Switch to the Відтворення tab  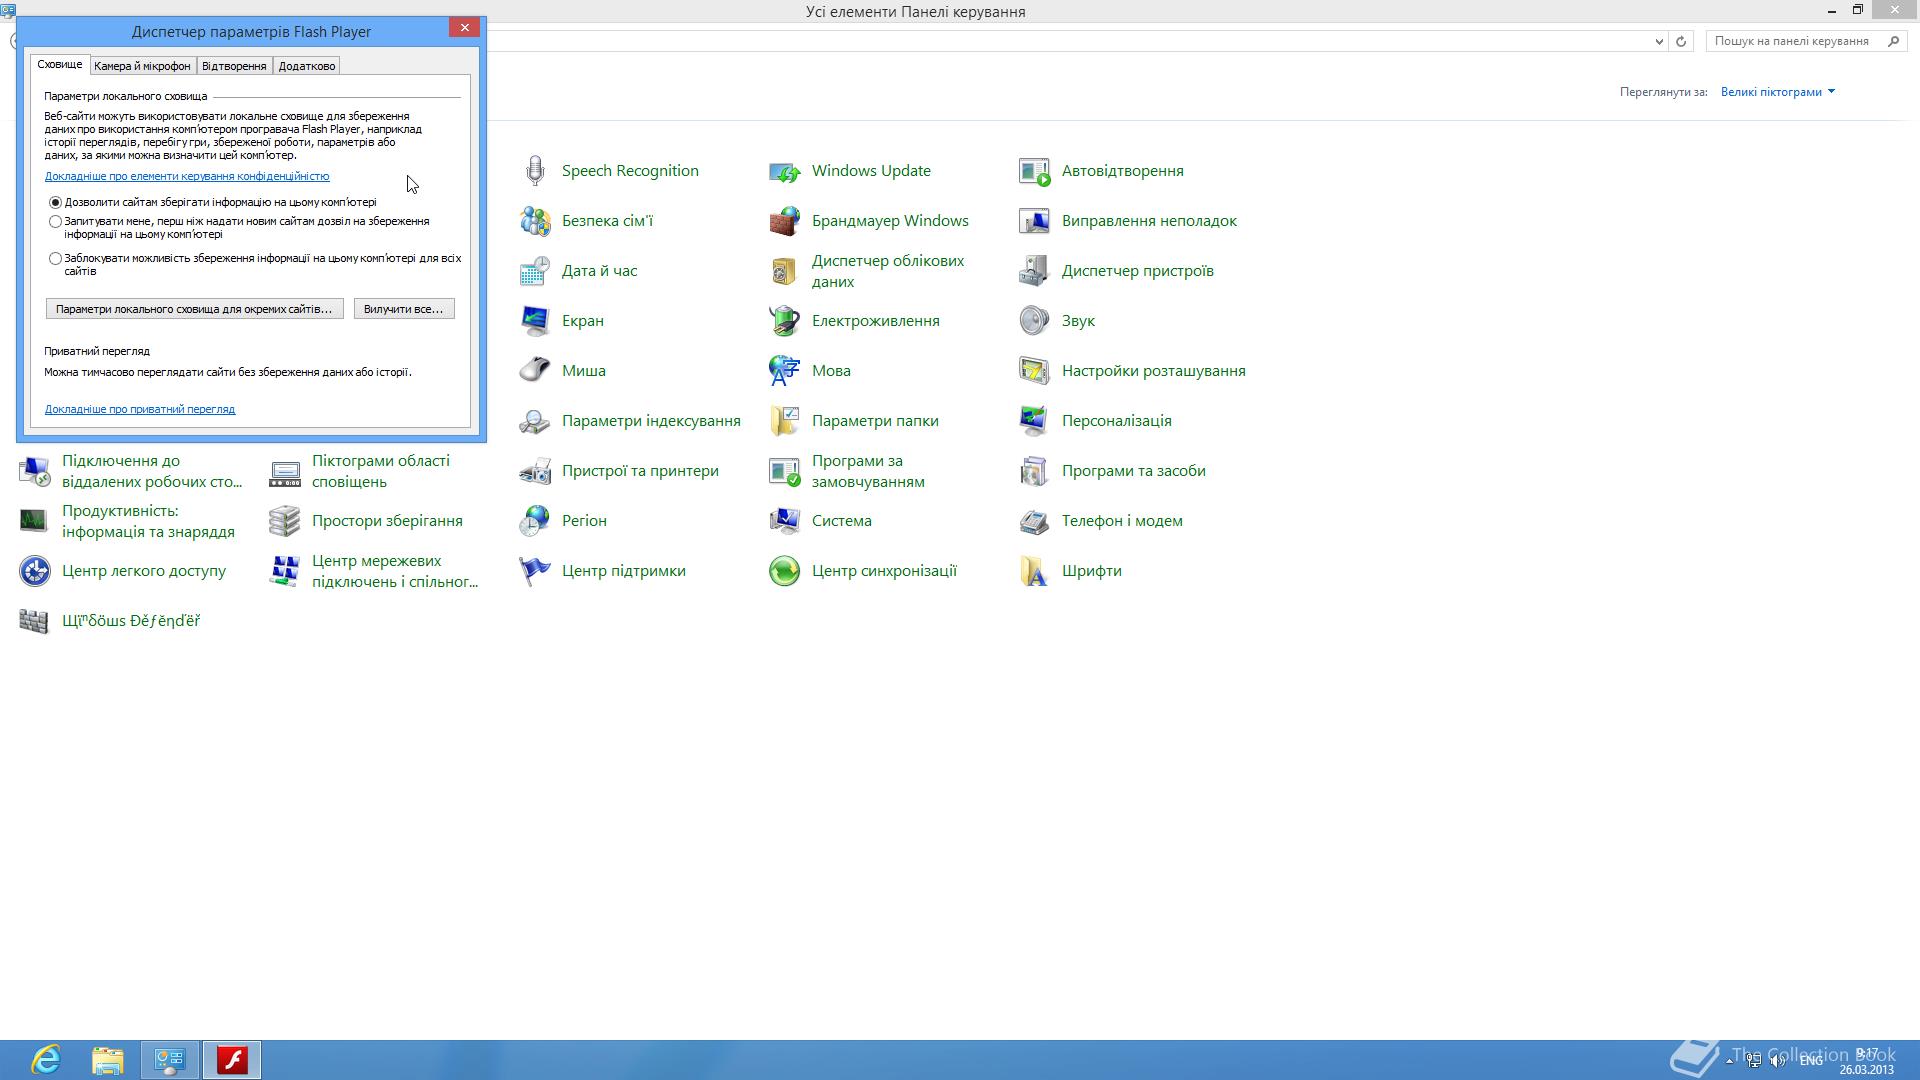click(234, 66)
